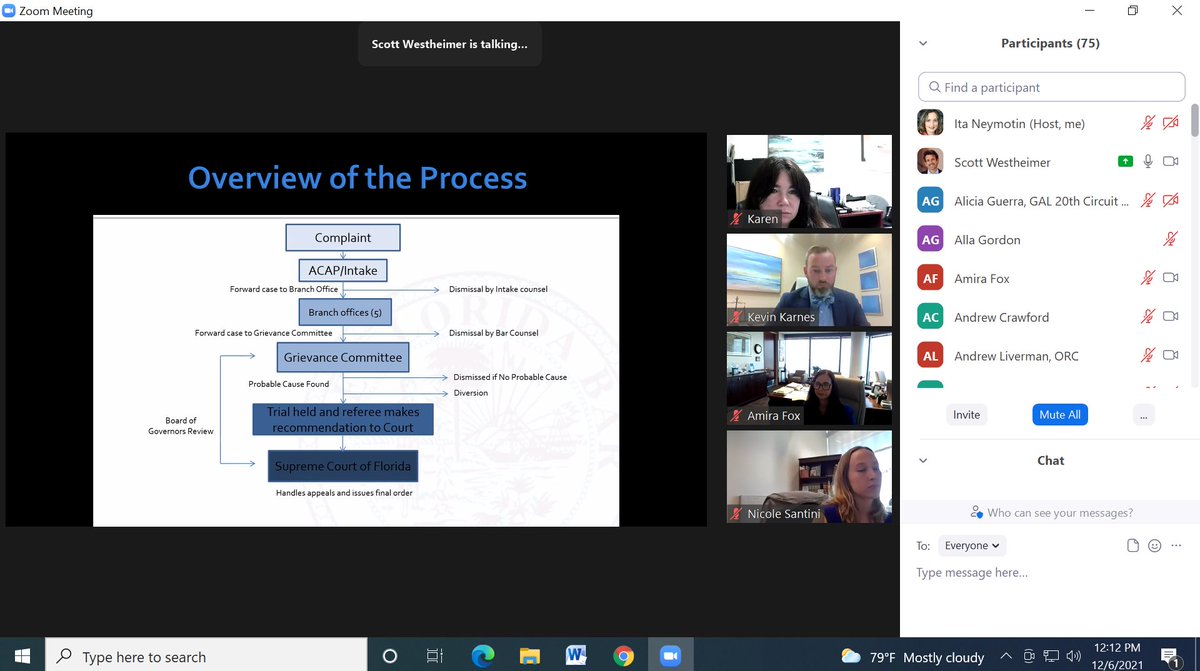Click Andrew Crawford's muted microphone icon

(1149, 317)
